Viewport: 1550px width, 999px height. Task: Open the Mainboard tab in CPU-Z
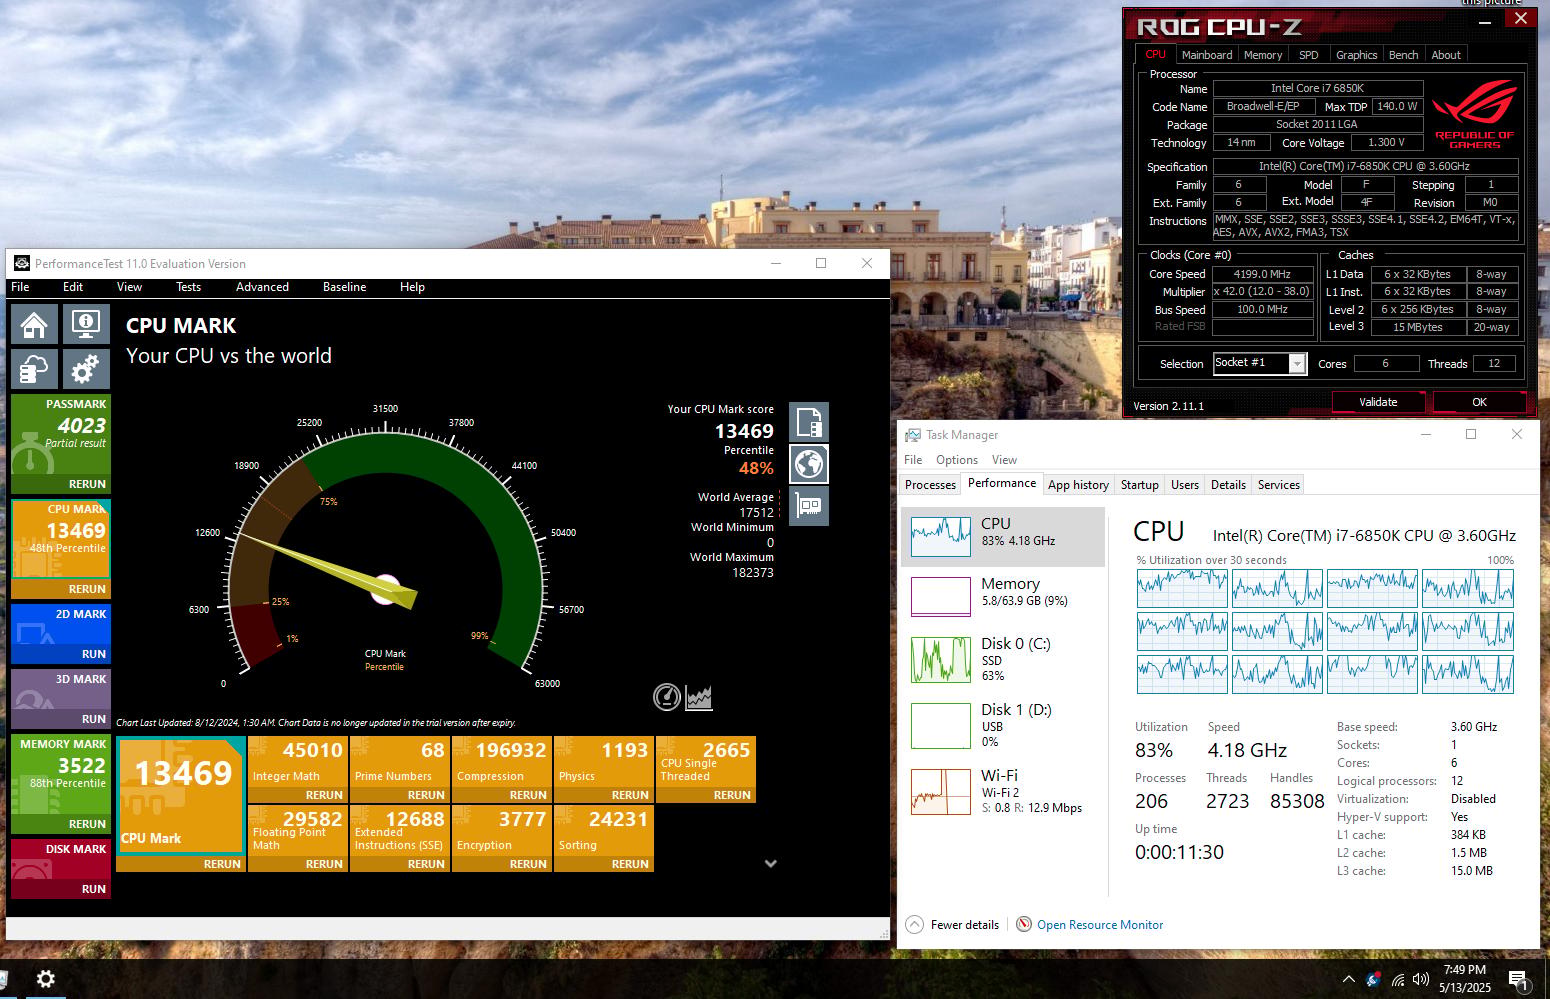coord(1207,55)
